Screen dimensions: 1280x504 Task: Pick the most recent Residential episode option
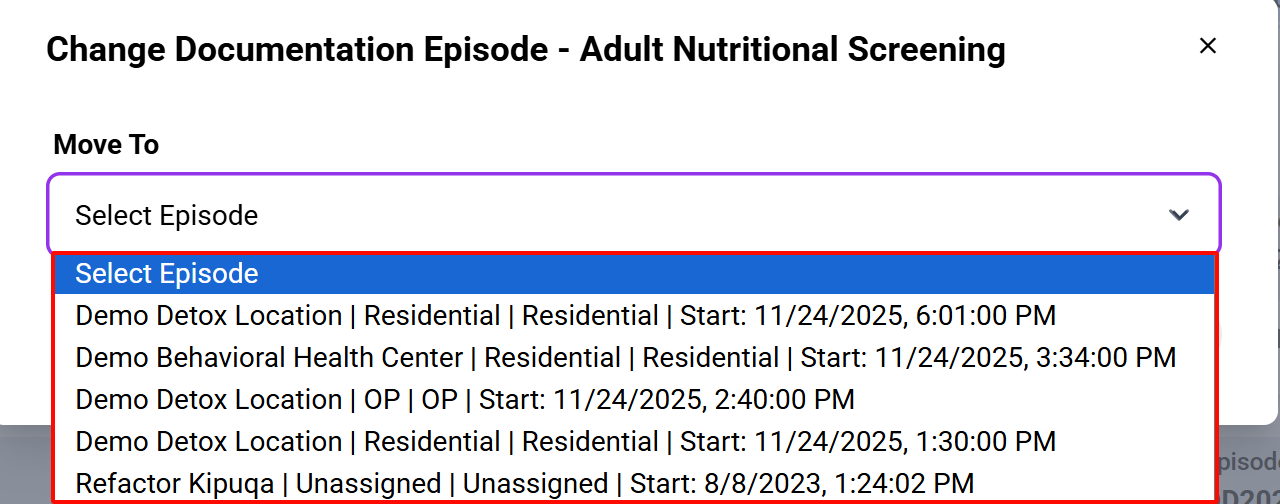click(x=565, y=316)
